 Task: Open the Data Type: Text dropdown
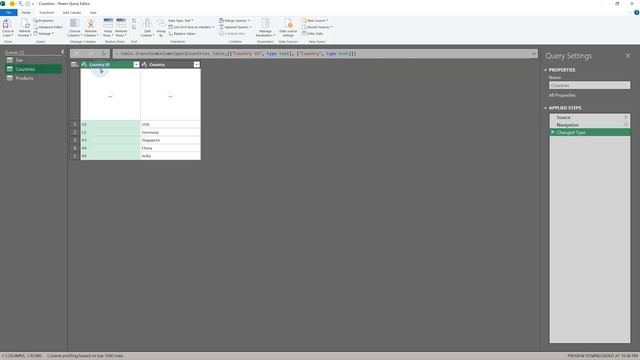click(x=181, y=20)
